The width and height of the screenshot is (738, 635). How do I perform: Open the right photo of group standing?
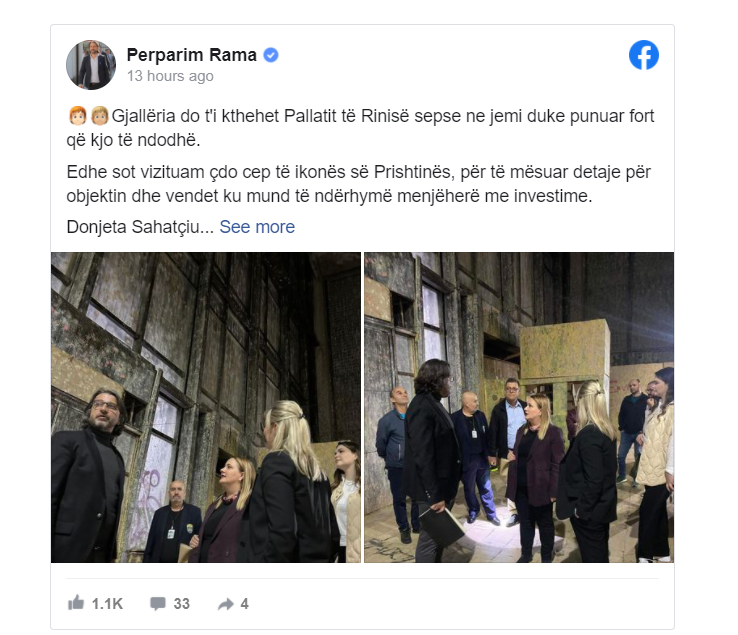(x=519, y=407)
